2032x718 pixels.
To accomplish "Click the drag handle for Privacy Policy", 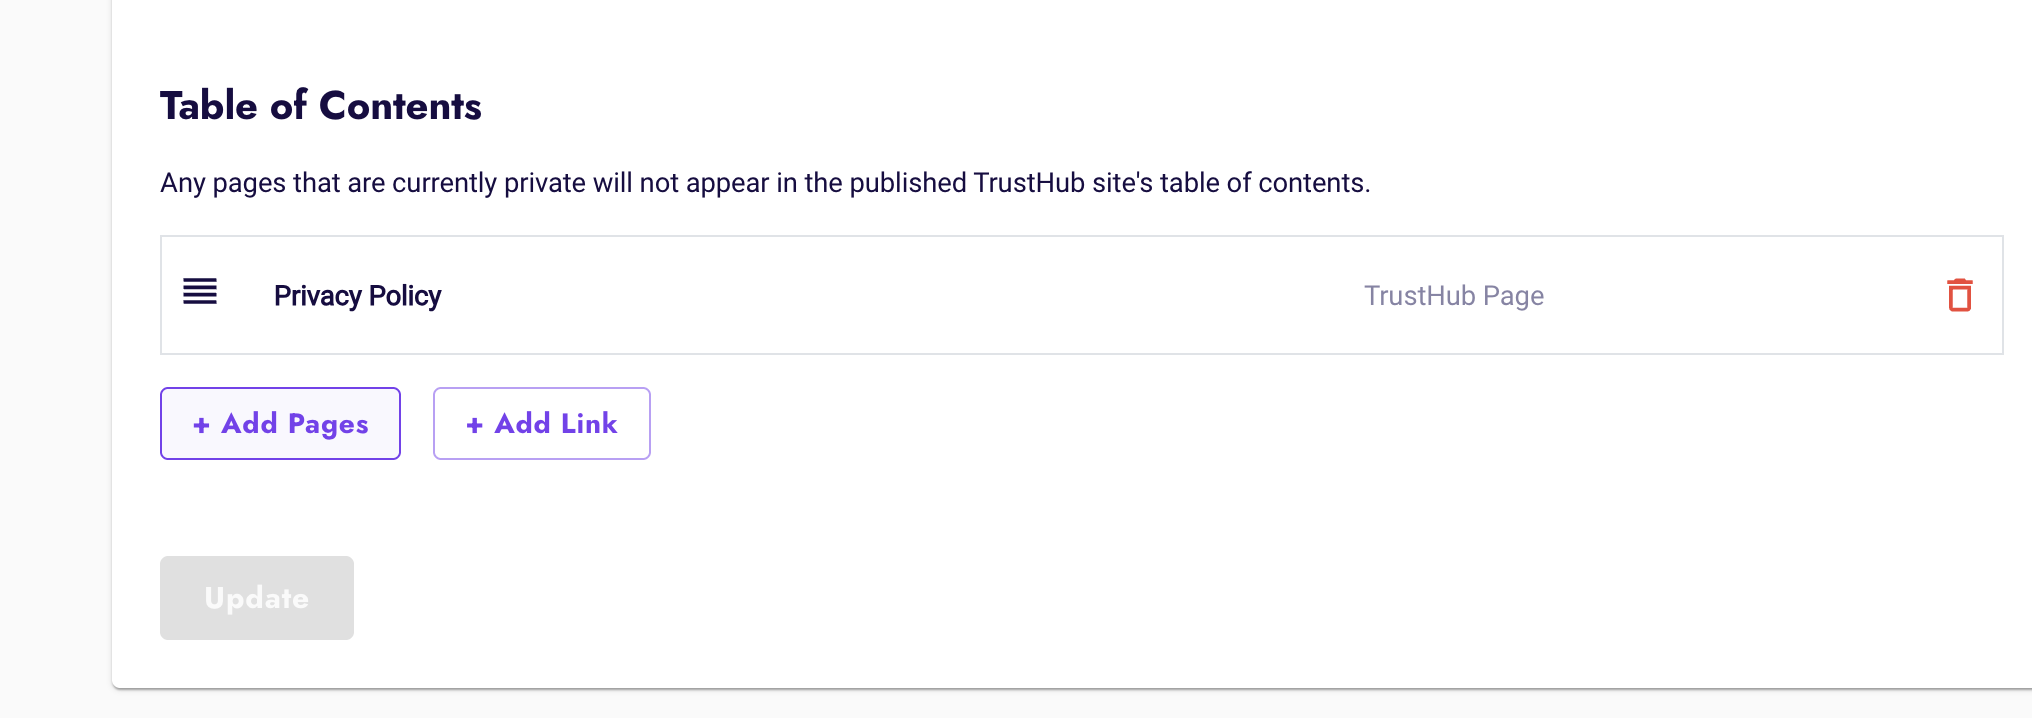I will pos(200,292).
